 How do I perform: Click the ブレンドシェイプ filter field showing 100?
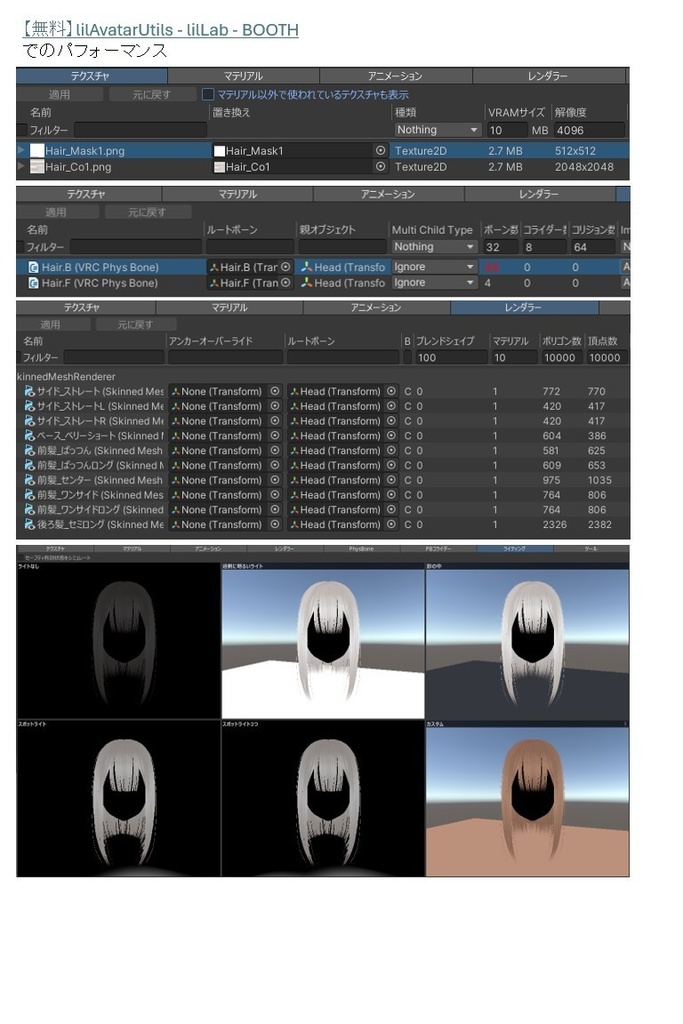point(451,357)
